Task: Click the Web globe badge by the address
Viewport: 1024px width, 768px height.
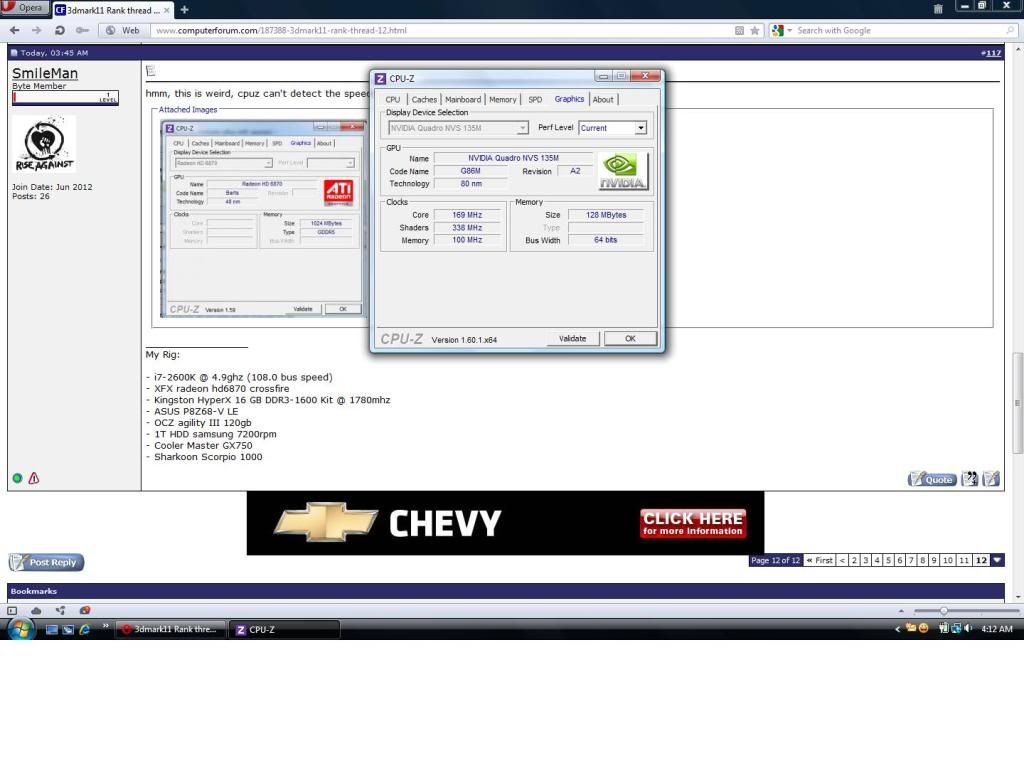Action: (123, 30)
